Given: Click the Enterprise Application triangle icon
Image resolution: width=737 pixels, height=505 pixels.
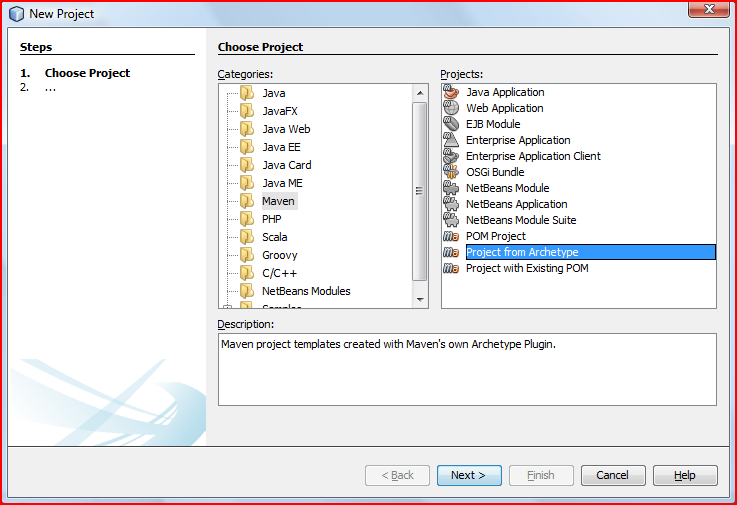Looking at the screenshot, I should point(451,140).
